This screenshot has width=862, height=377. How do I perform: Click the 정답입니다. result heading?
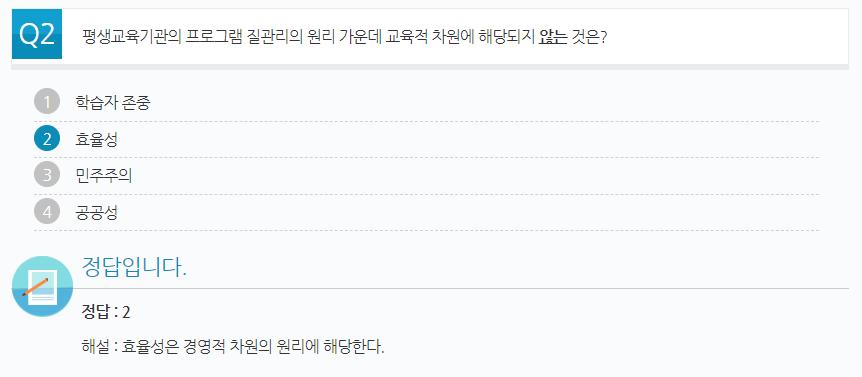134,267
